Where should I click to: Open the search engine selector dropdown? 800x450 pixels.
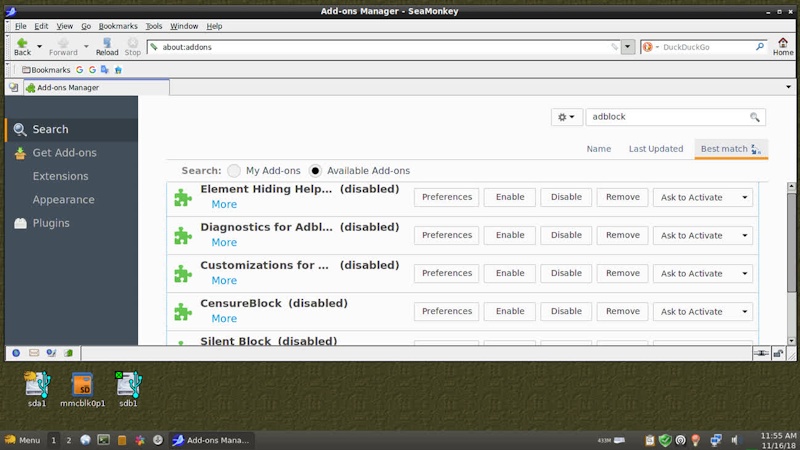650,47
